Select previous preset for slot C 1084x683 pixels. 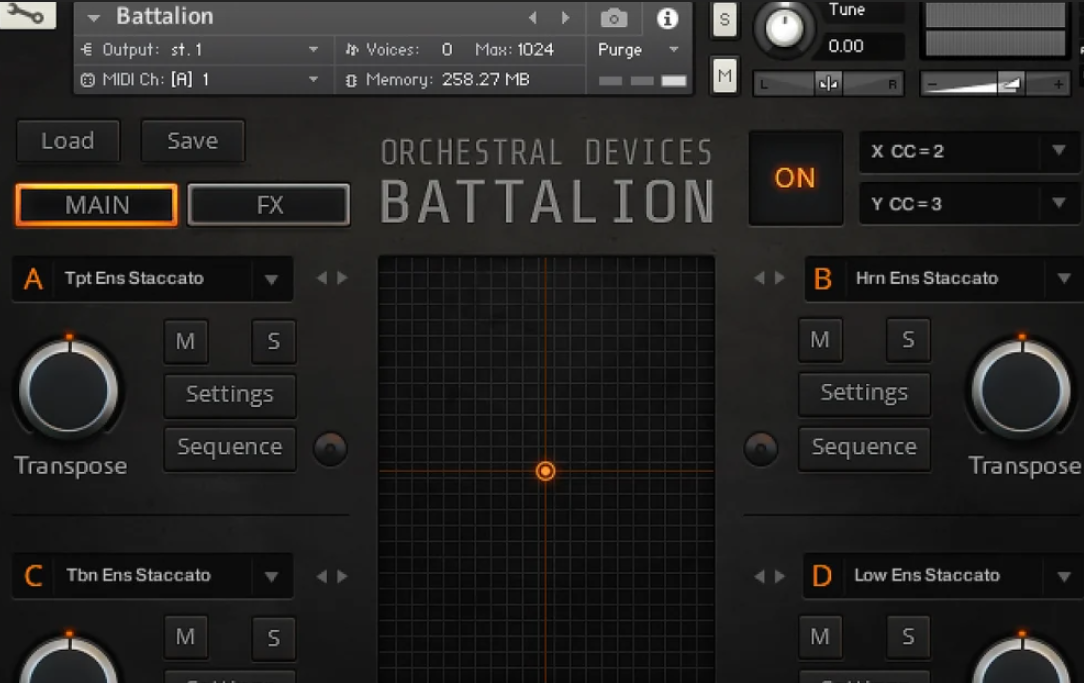[x=321, y=576]
